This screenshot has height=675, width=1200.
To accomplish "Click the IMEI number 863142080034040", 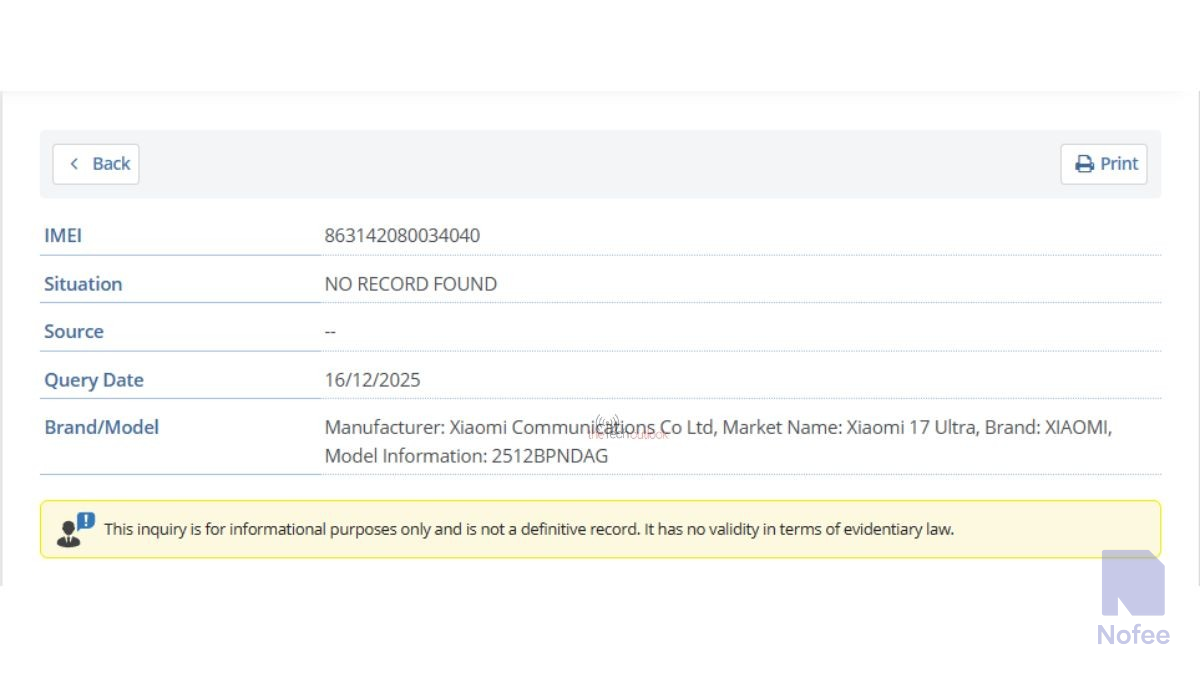I will 402,236.
